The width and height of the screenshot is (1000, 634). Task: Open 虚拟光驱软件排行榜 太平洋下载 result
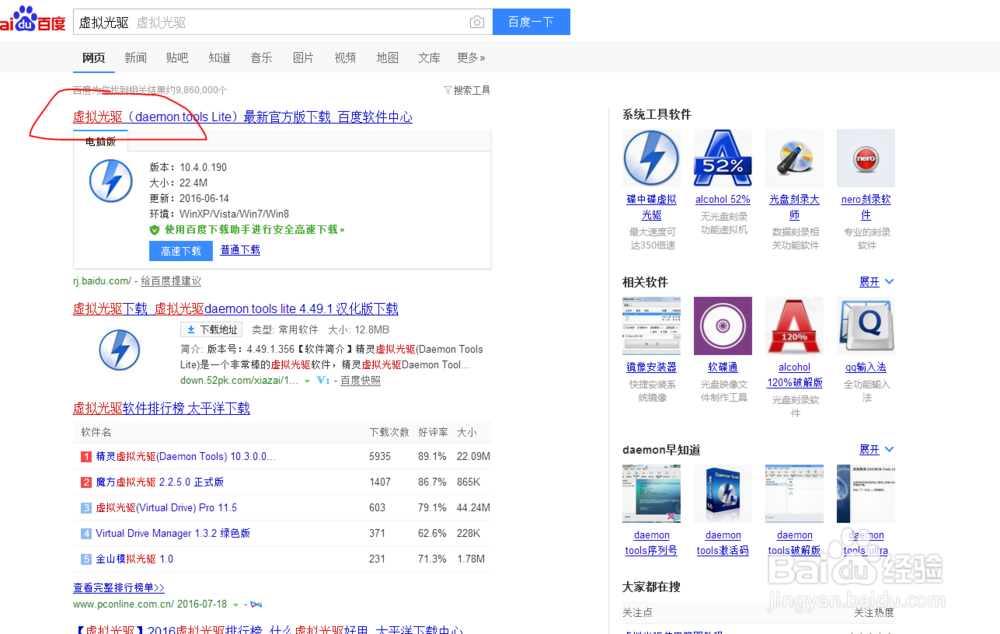161,409
